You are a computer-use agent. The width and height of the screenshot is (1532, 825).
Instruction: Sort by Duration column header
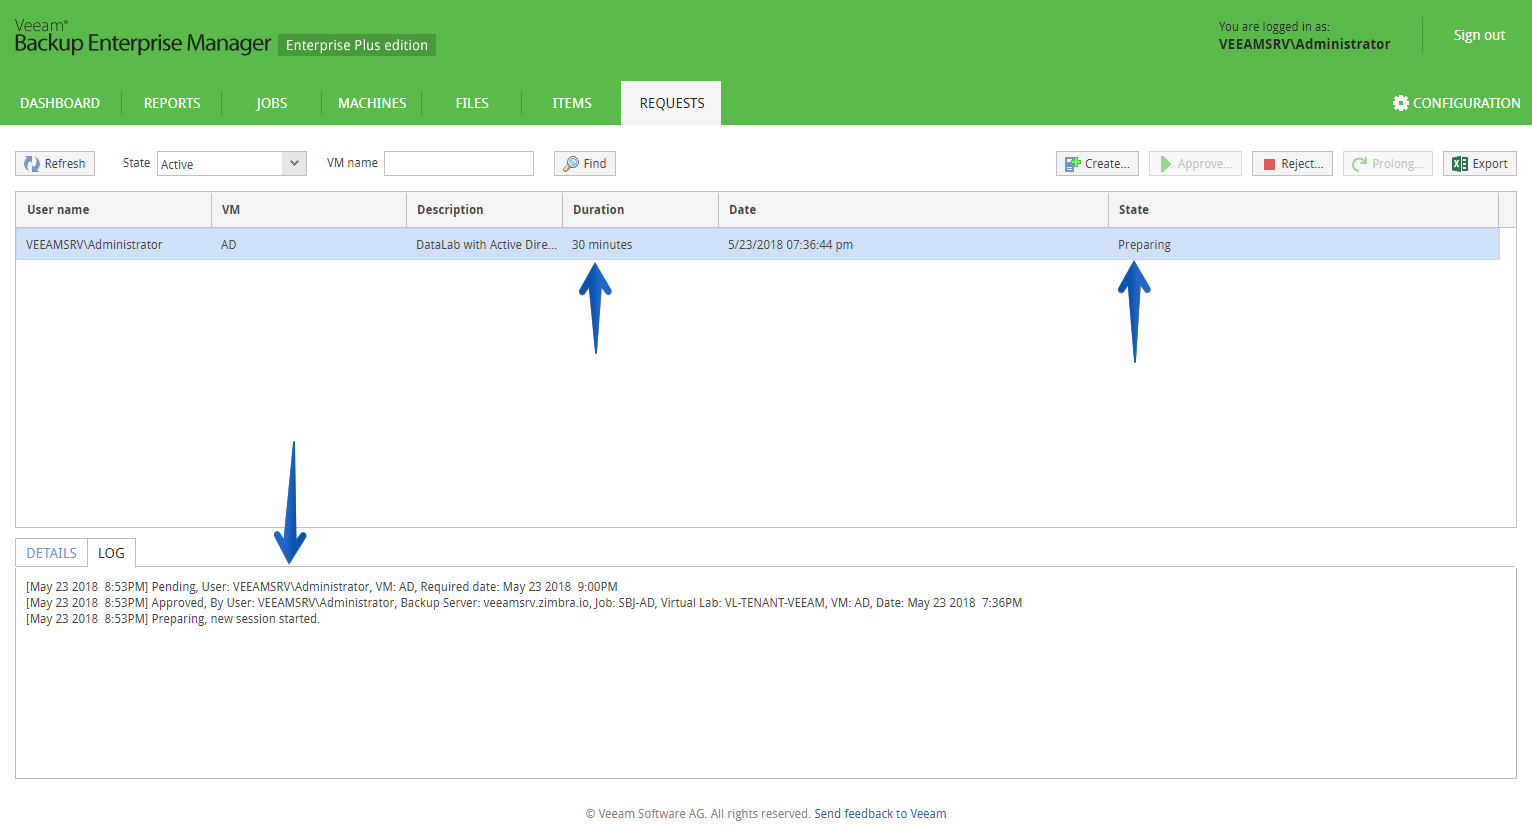tap(641, 210)
